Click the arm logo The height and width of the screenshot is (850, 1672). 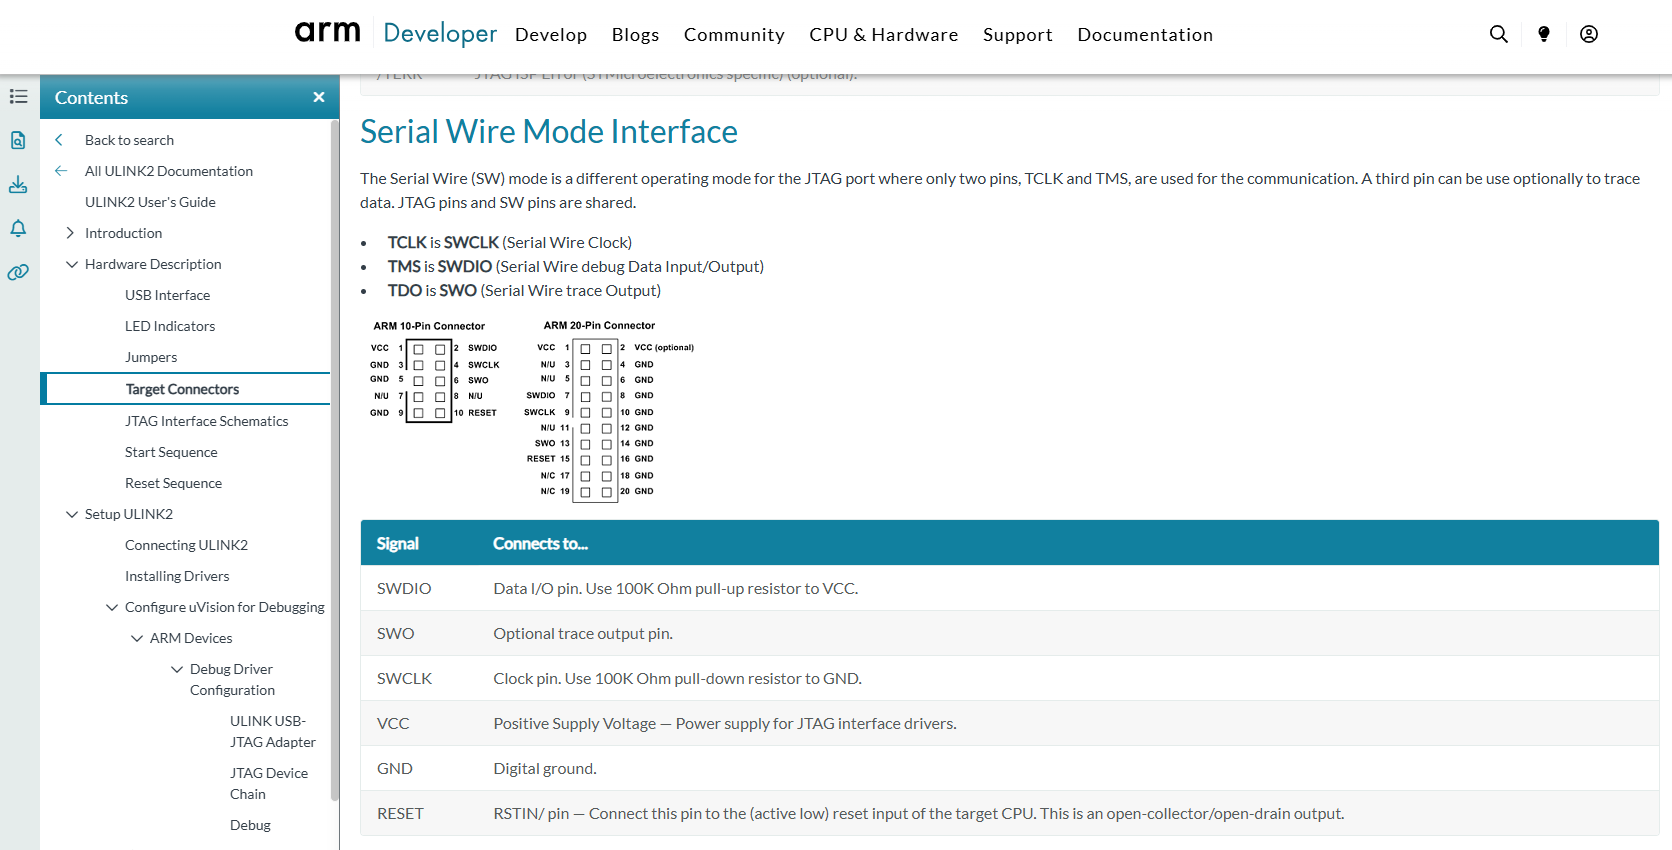[x=327, y=33]
